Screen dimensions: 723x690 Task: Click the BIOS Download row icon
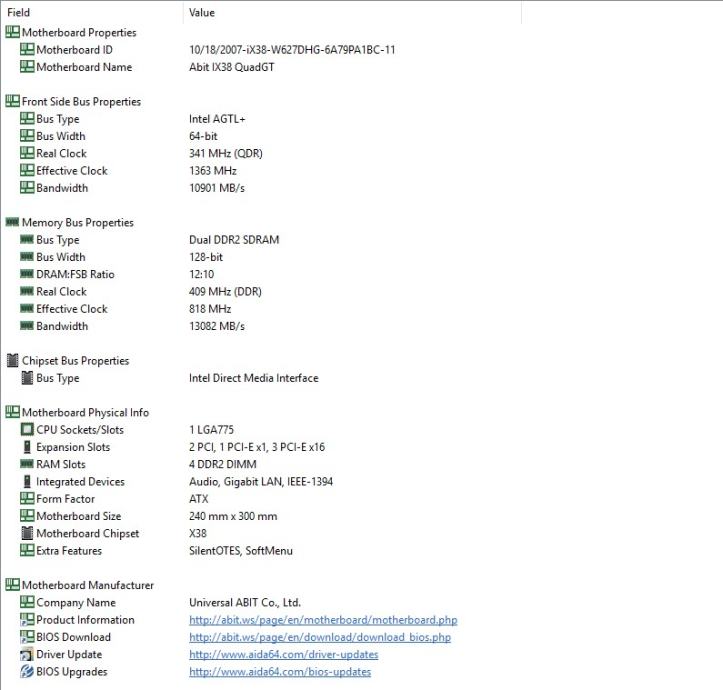[27, 637]
